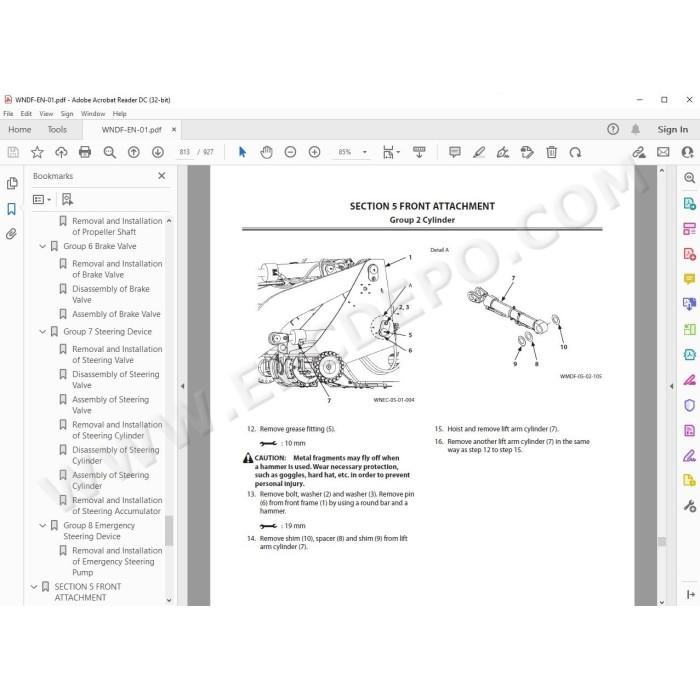Print the document with the printer icon
The height and width of the screenshot is (700, 700).
85,152
